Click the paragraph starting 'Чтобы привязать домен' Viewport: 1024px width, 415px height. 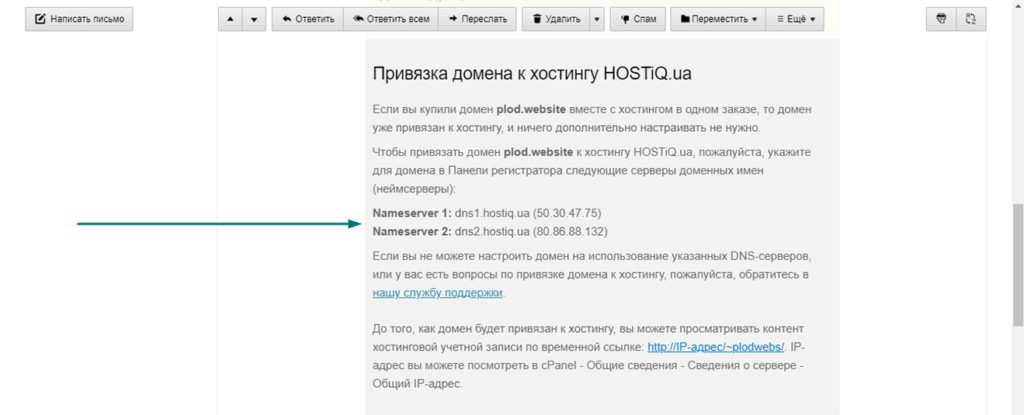click(x=592, y=170)
